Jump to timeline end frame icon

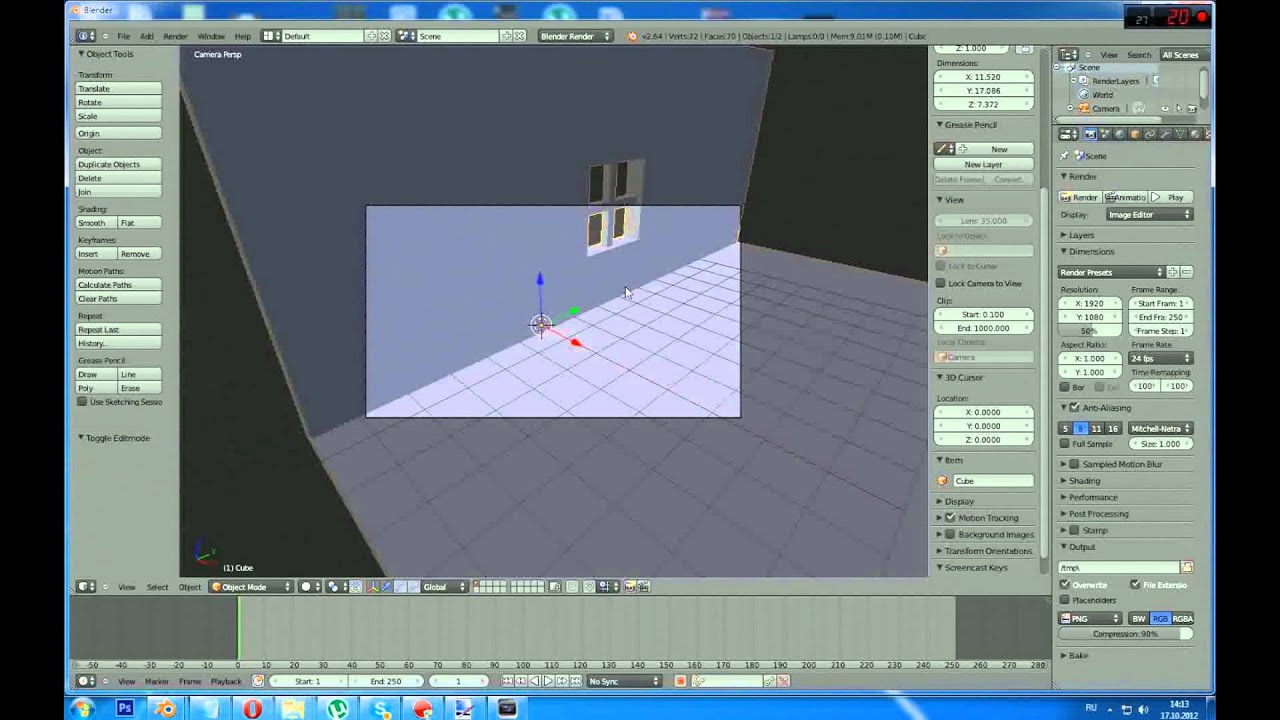click(575, 681)
